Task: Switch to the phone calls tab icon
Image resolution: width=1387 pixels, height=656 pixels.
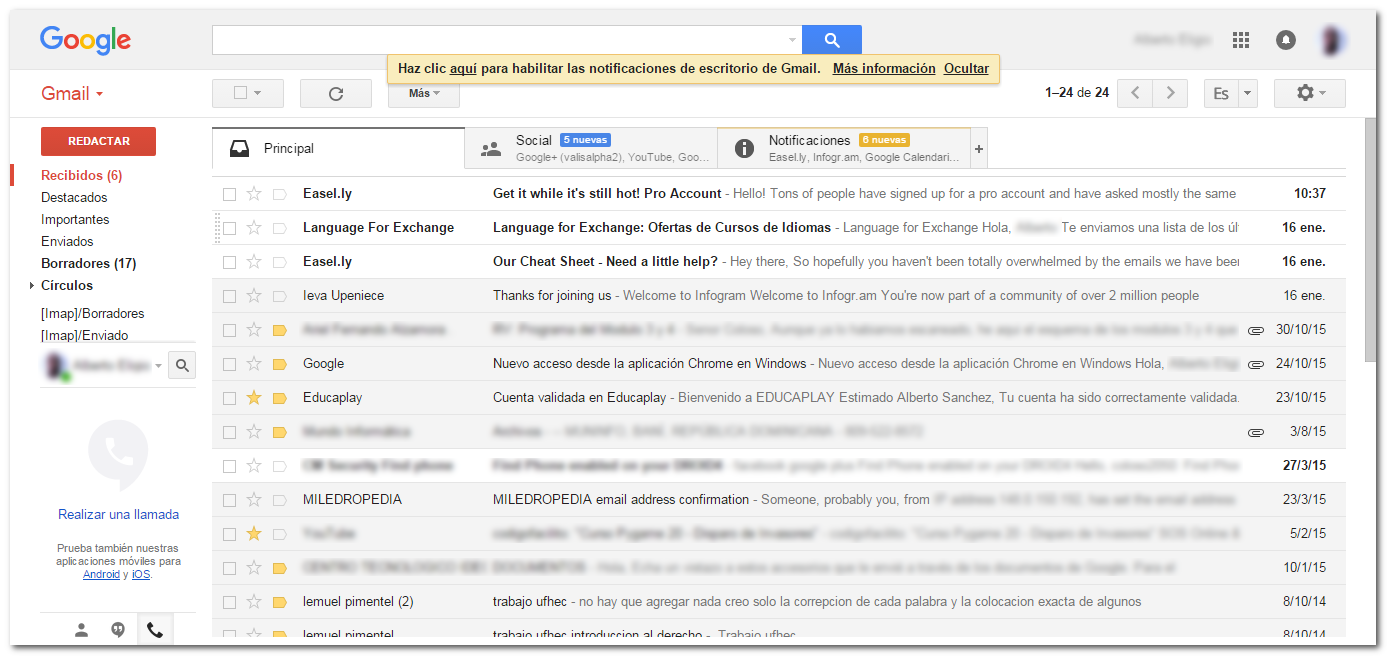Action: tap(154, 630)
